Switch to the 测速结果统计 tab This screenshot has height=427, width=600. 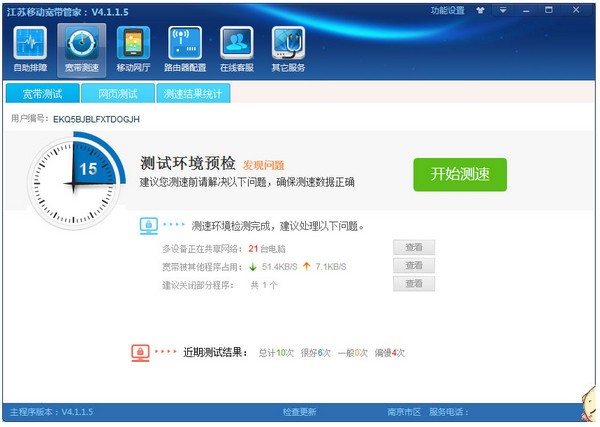[x=193, y=93]
